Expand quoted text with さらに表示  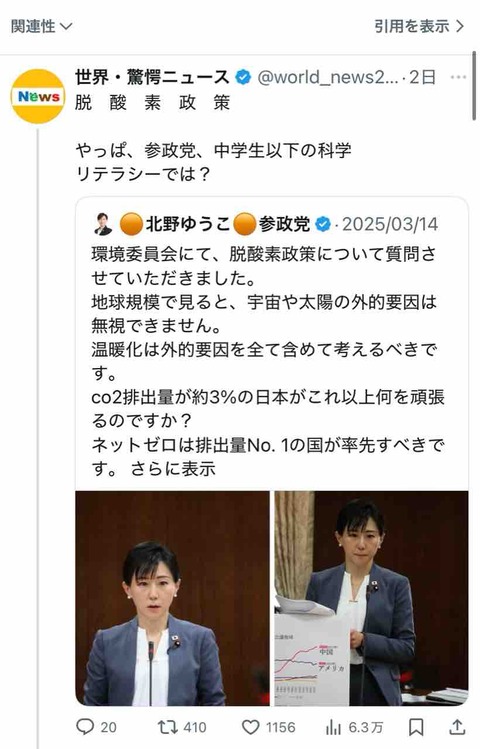(x=173, y=469)
